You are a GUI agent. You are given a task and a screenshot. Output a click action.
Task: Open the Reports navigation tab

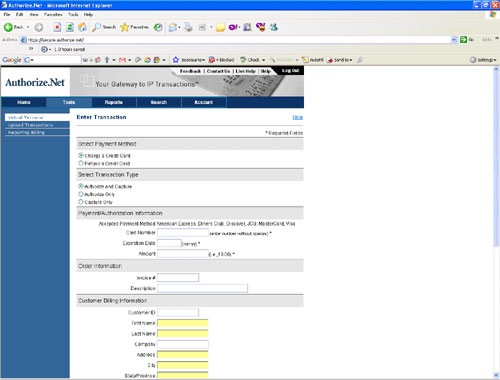[x=114, y=102]
